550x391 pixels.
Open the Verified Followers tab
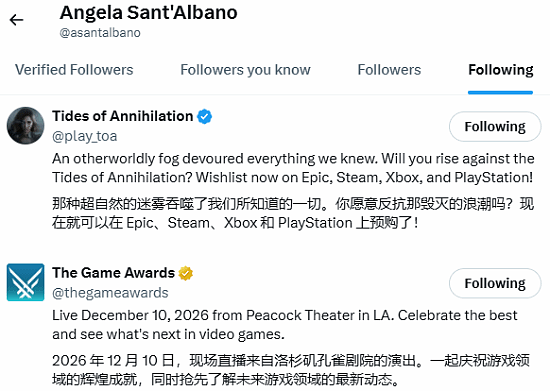tap(74, 70)
